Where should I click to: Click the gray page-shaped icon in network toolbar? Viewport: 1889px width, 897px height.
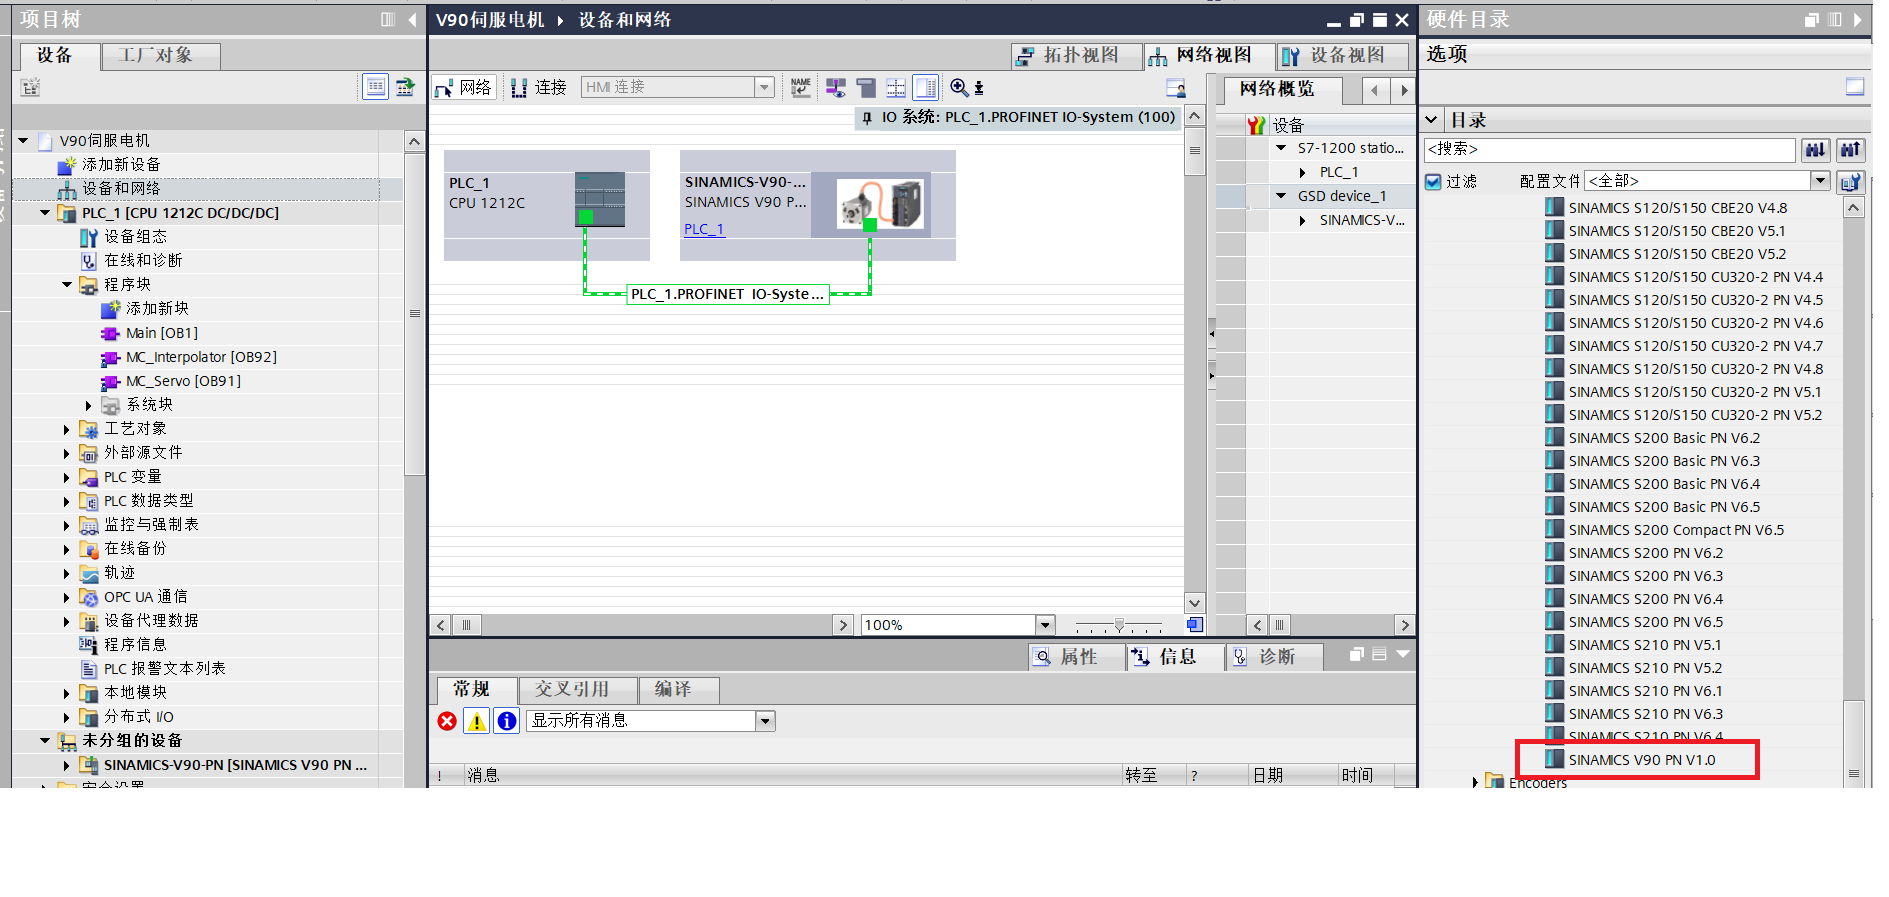coord(866,88)
